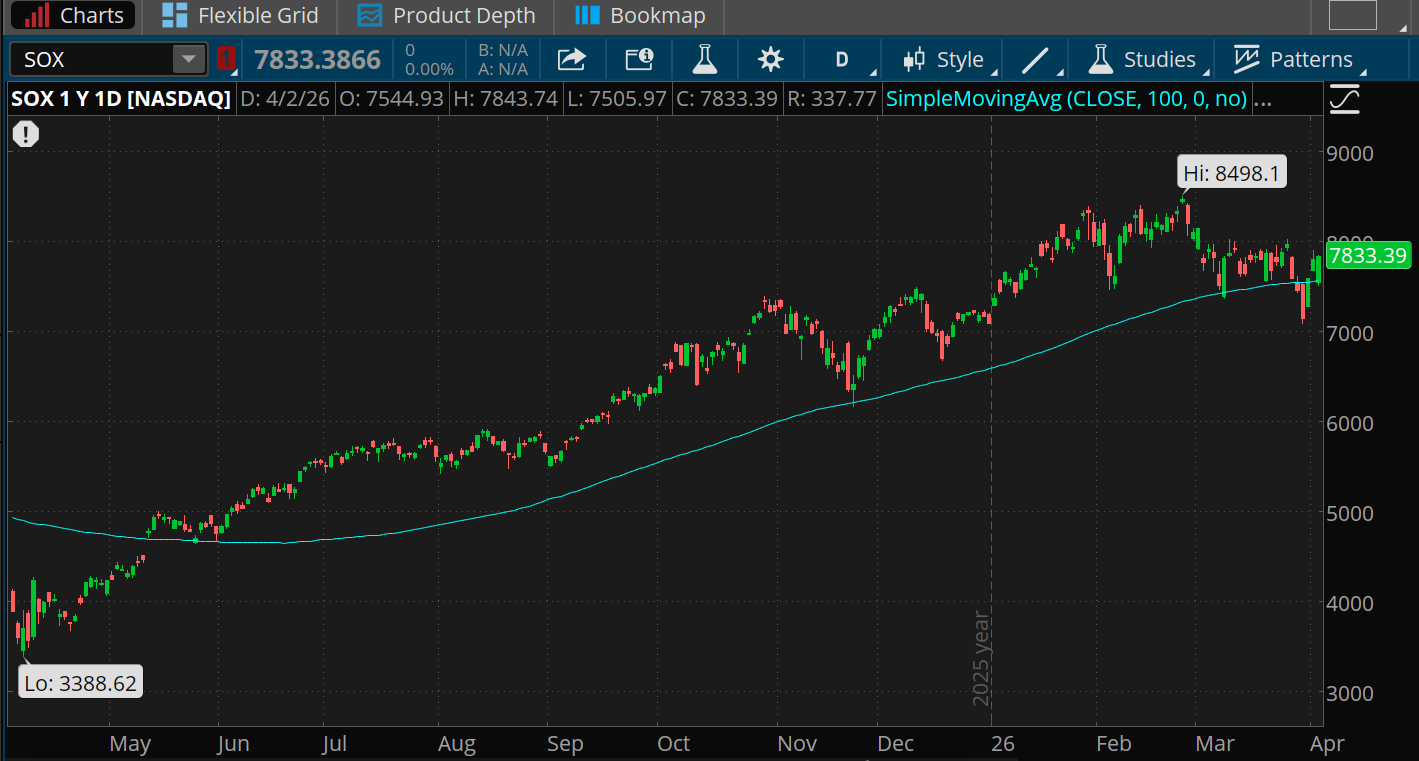Open the SOX symbol dropdown arrow

tap(188, 59)
